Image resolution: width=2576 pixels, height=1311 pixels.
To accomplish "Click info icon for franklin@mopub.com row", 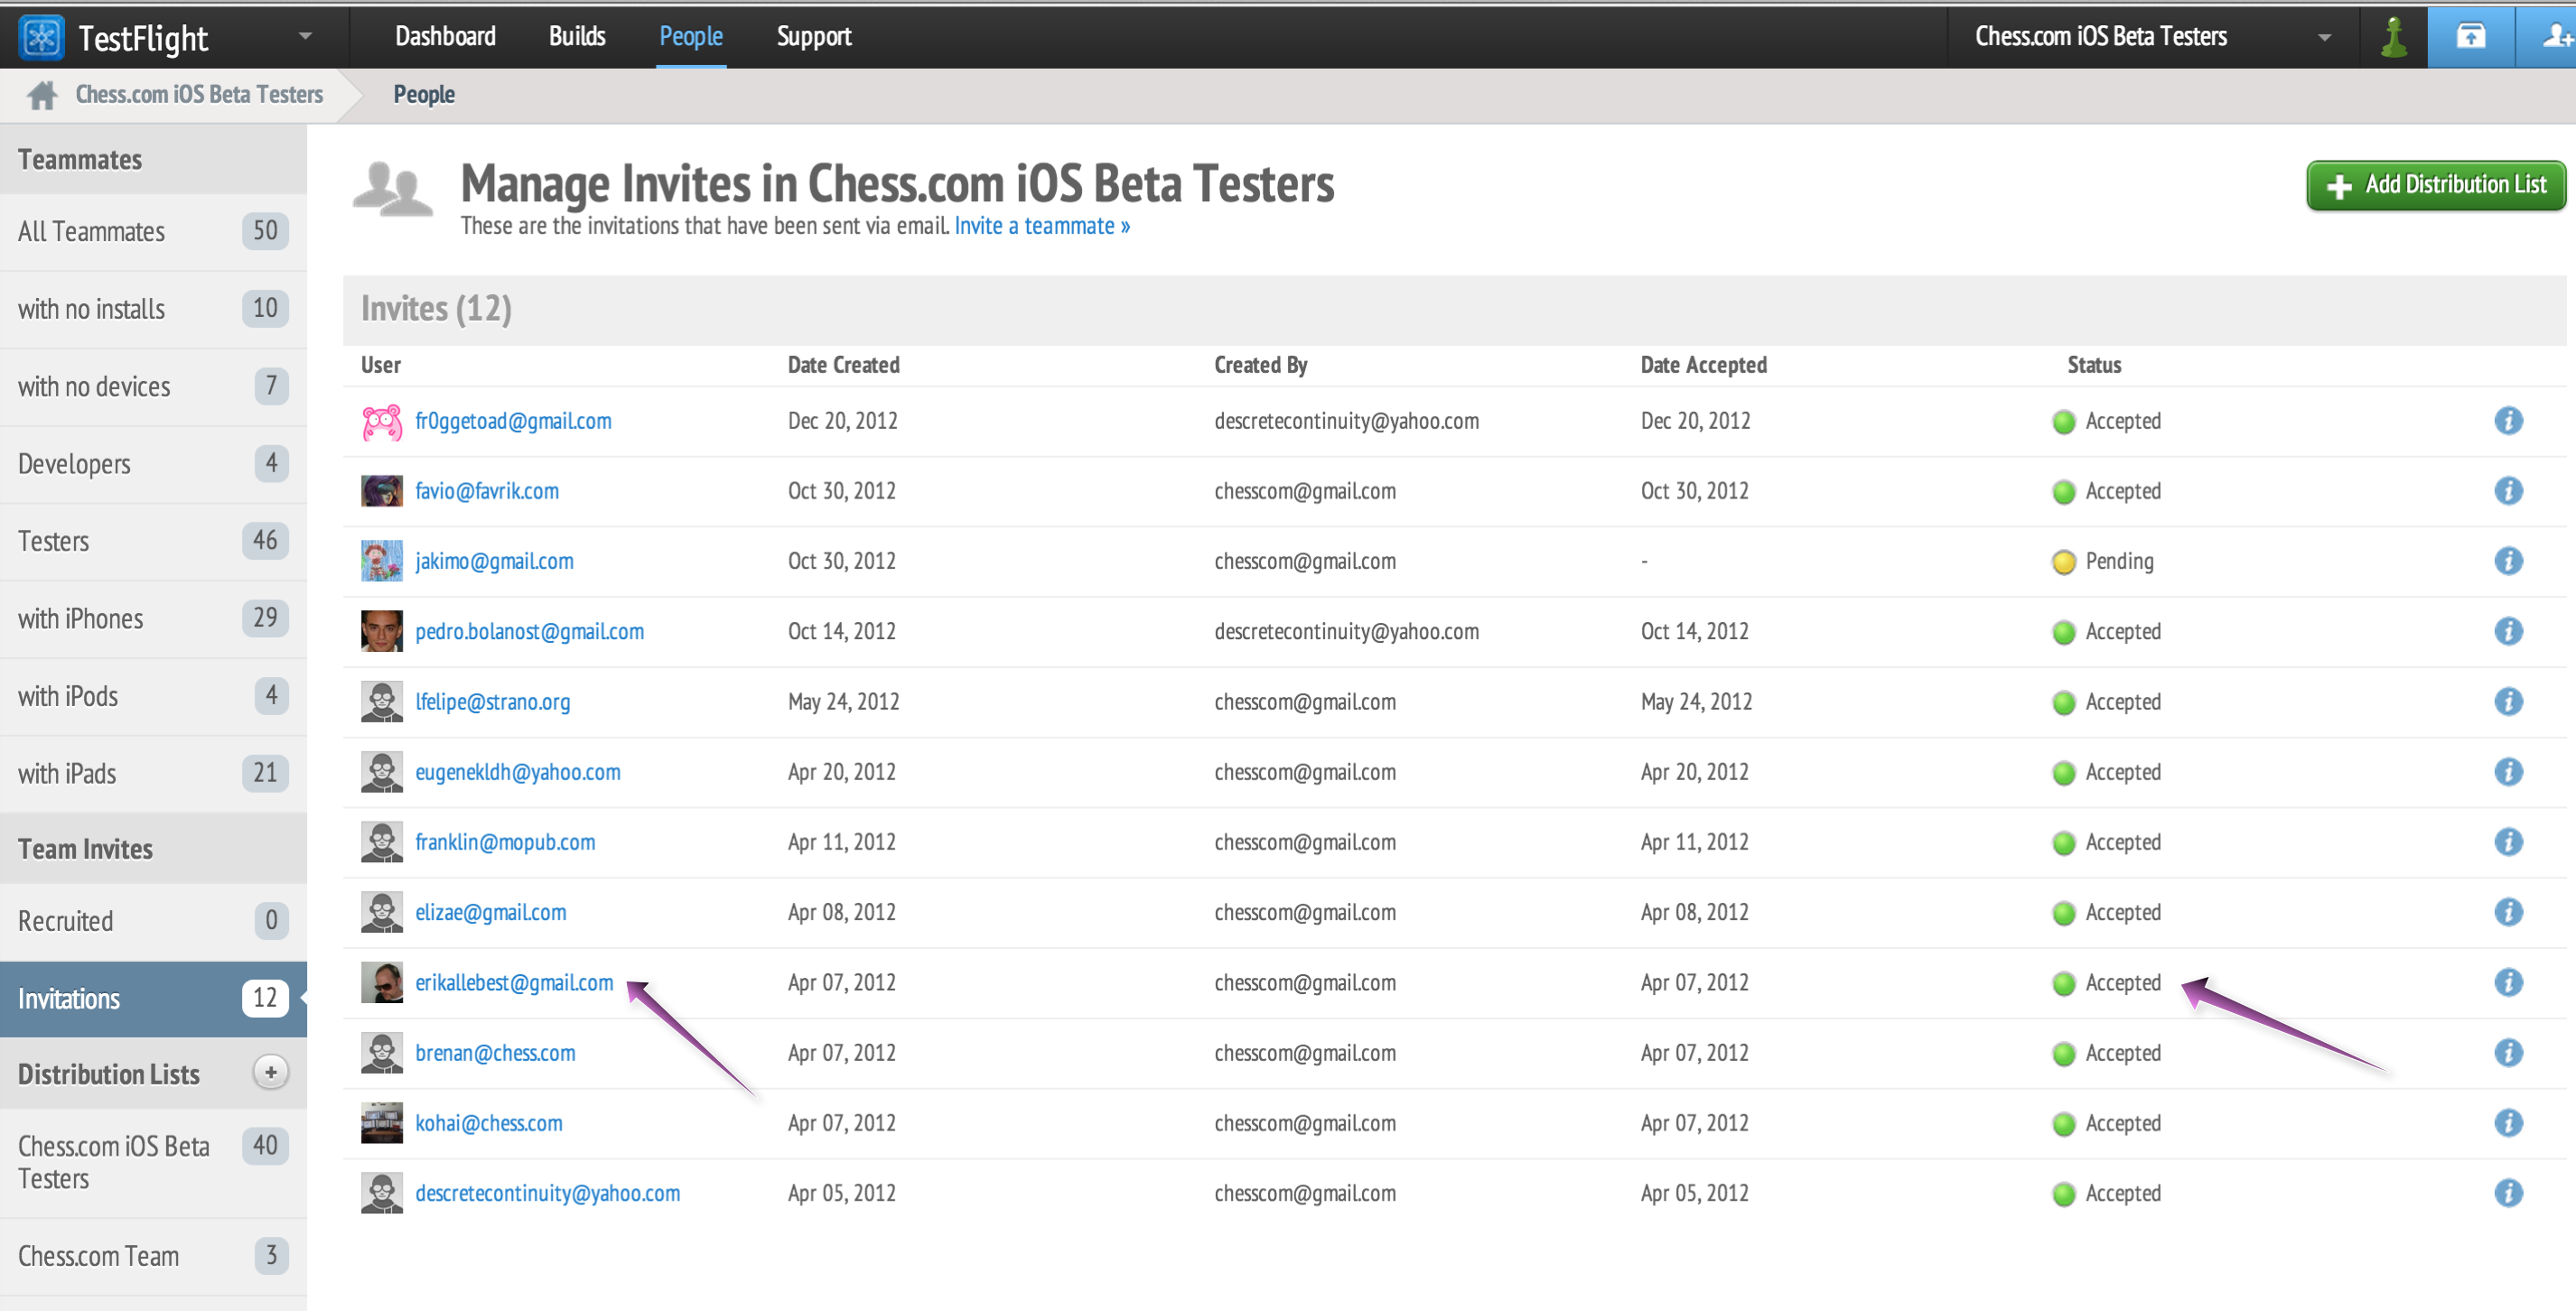I will coord(2508,842).
